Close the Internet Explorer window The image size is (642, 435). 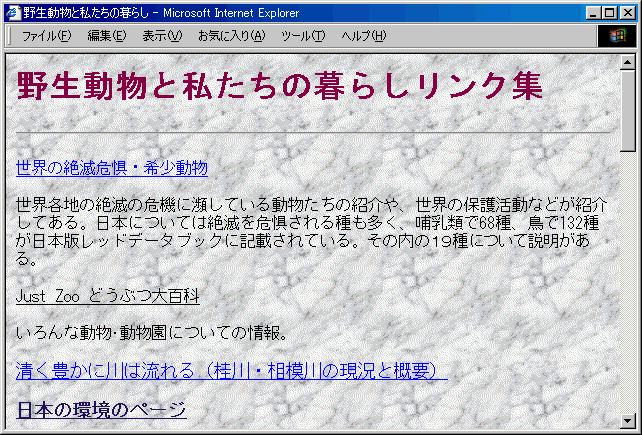tap(627, 13)
